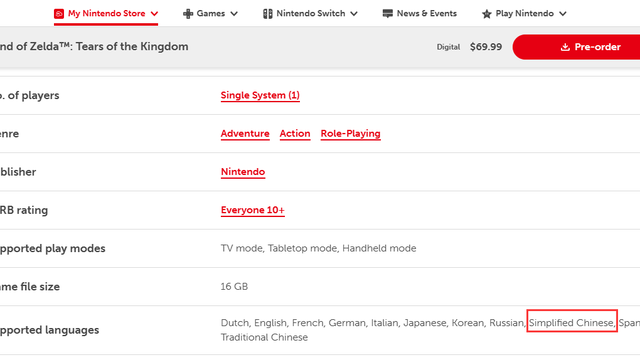Select the $69.99 price text
Viewport: 640px width, 360px height.
pos(486,47)
